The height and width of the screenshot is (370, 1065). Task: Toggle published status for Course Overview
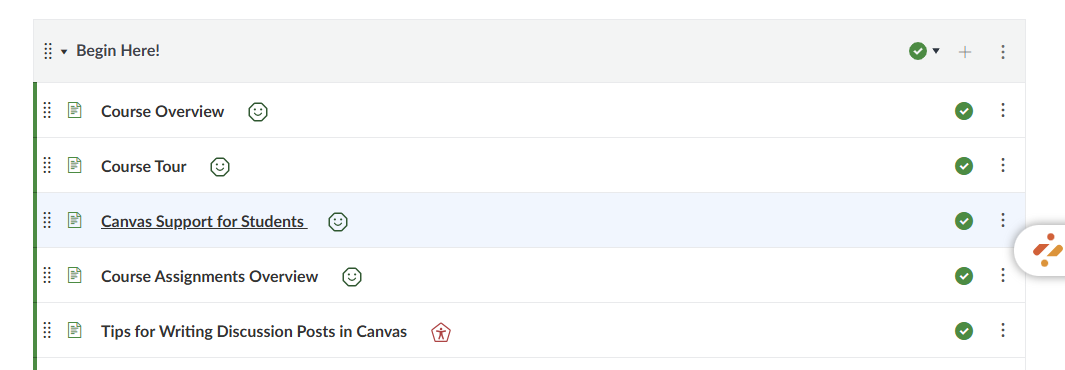point(964,111)
